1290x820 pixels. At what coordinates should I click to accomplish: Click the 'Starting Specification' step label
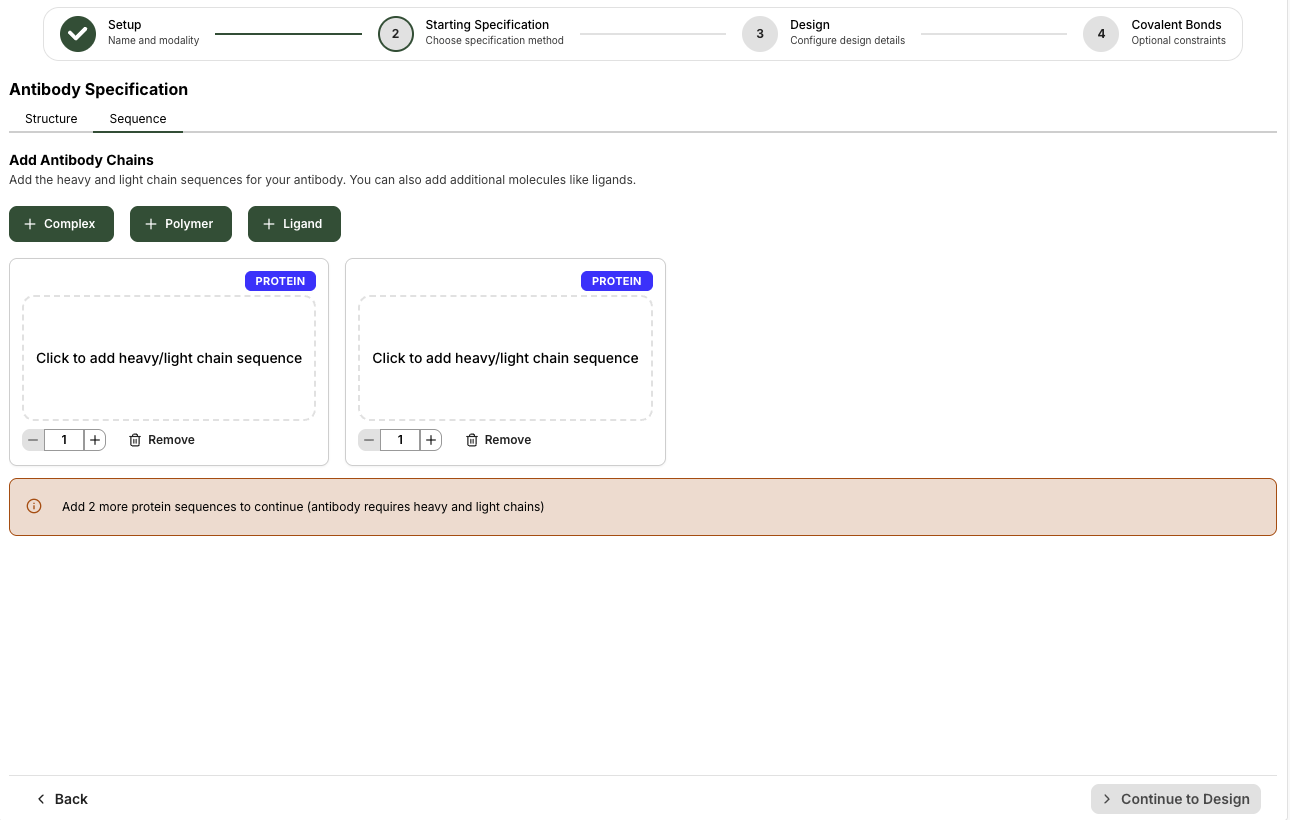coord(487,25)
